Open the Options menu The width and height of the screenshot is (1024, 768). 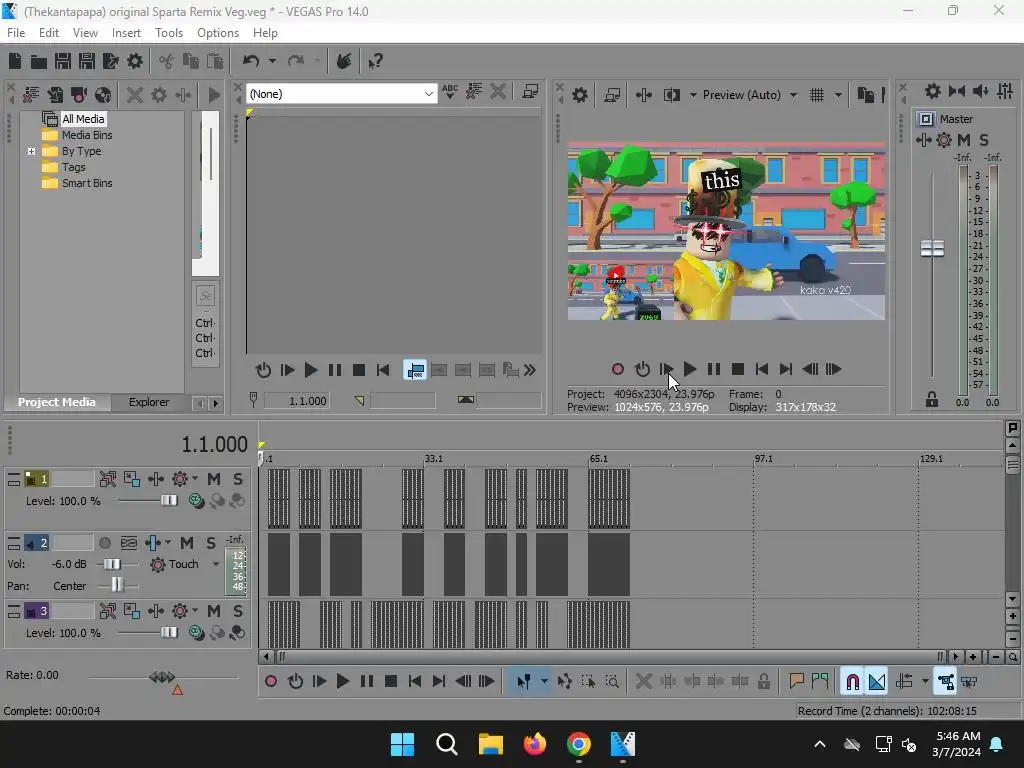click(x=217, y=33)
